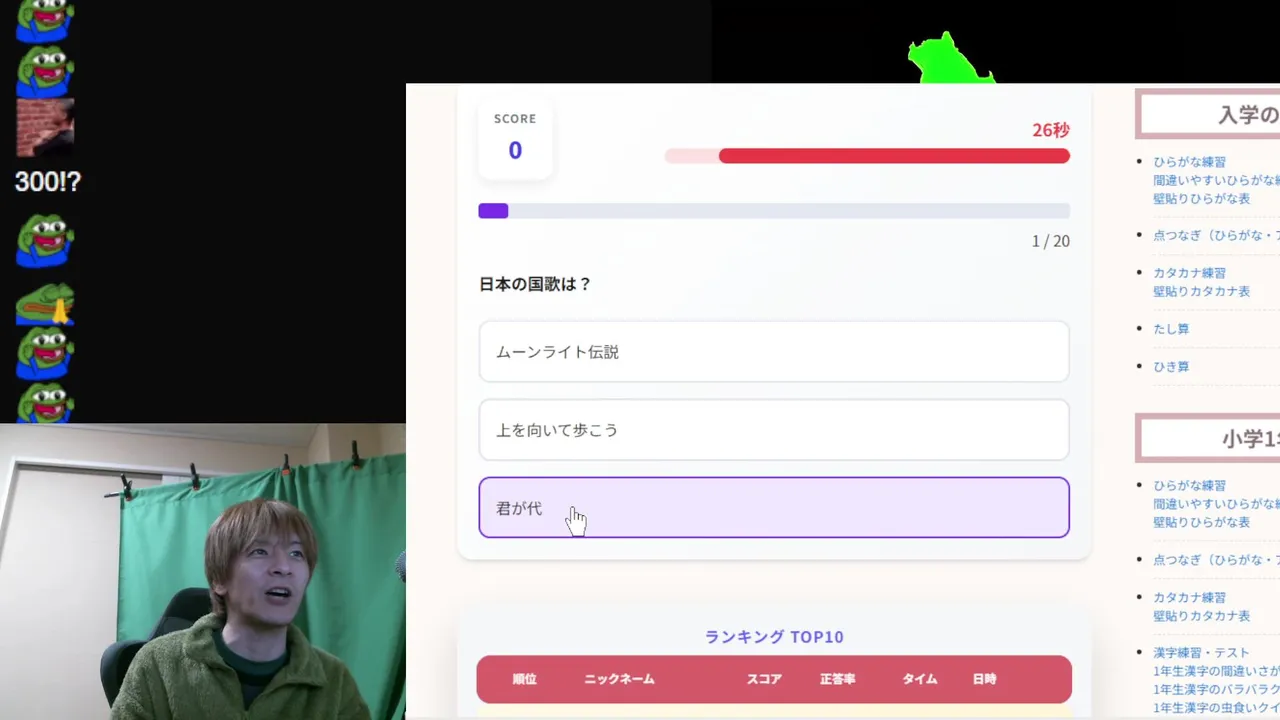Viewport: 1280px width, 720px height.
Task: Click the 1 / 20 question counter
Action: (1051, 241)
